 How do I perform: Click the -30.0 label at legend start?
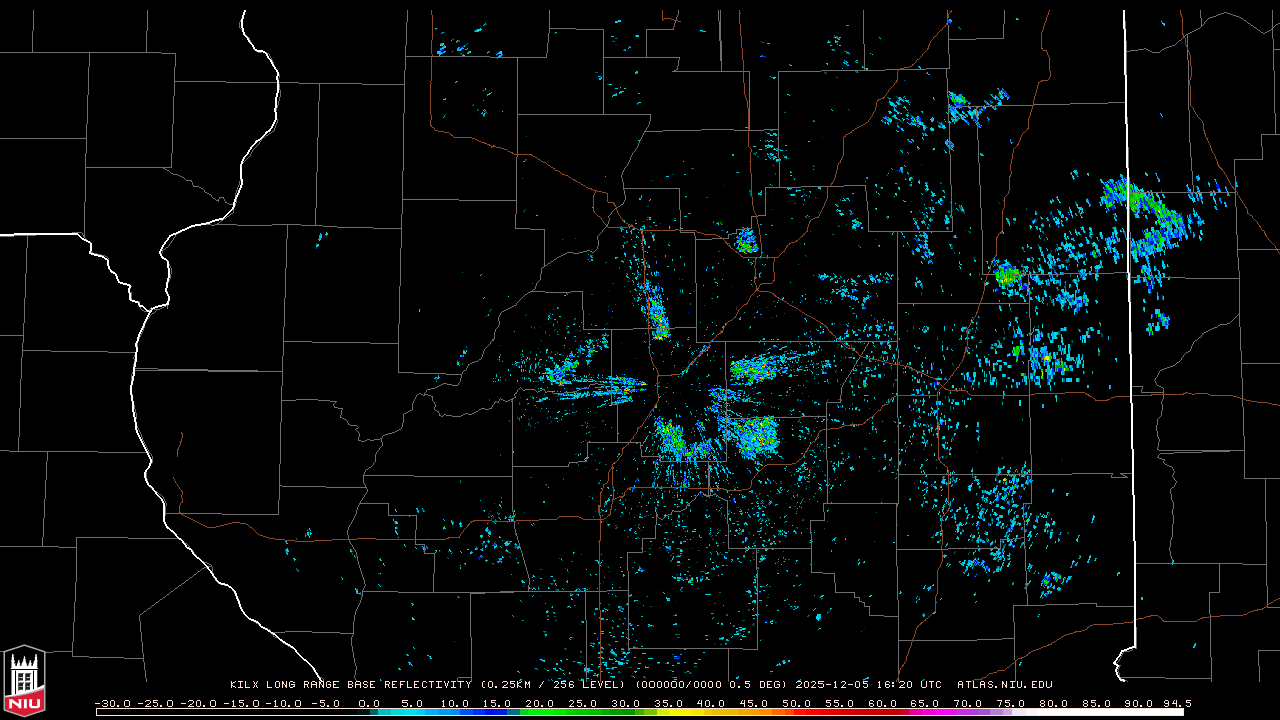112,703
